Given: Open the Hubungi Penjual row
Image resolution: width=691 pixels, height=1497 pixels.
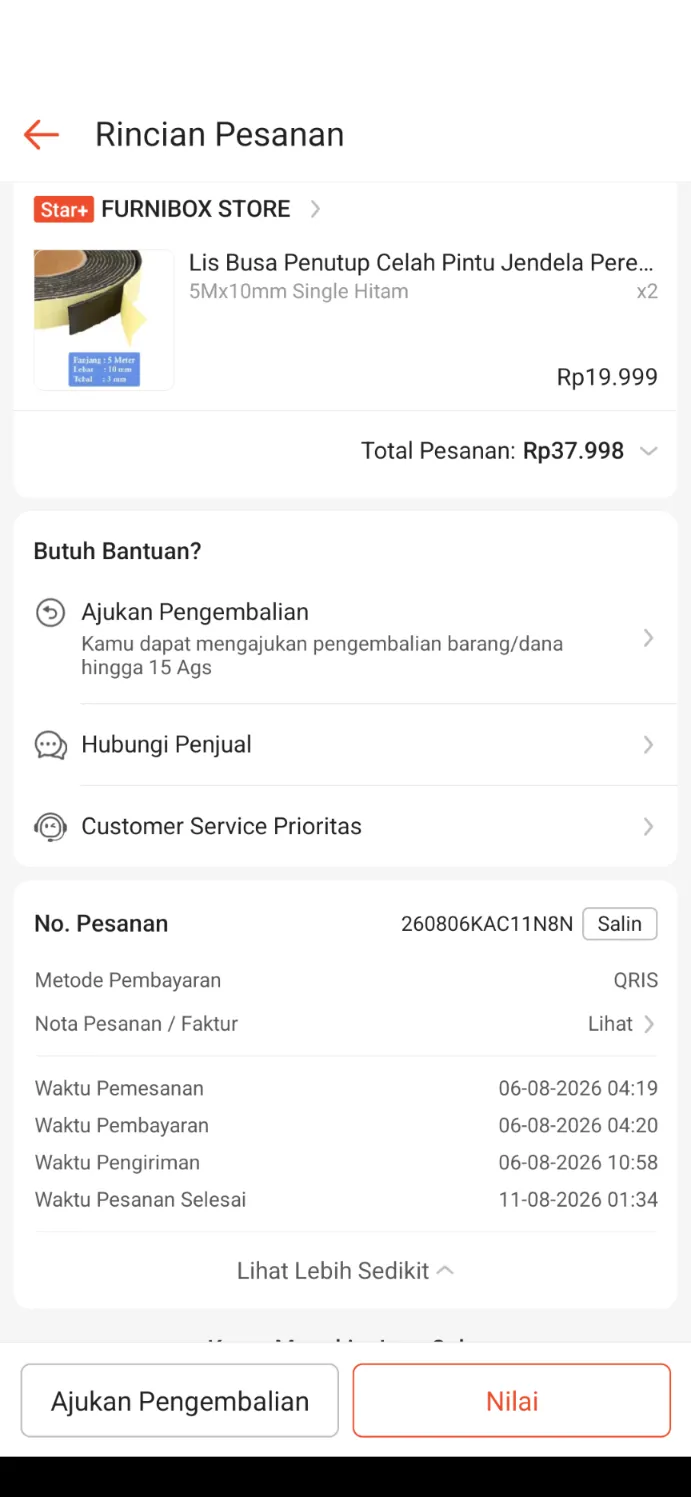Looking at the screenshot, I should coord(345,745).
